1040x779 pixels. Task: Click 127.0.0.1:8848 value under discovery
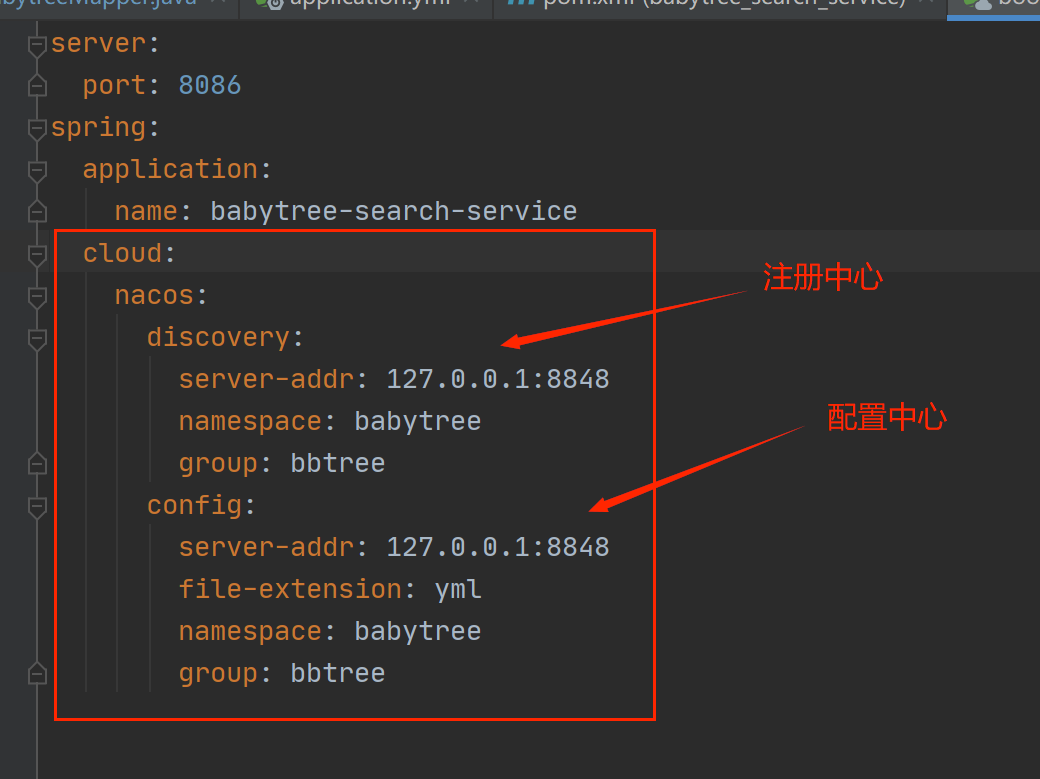[x=497, y=380]
